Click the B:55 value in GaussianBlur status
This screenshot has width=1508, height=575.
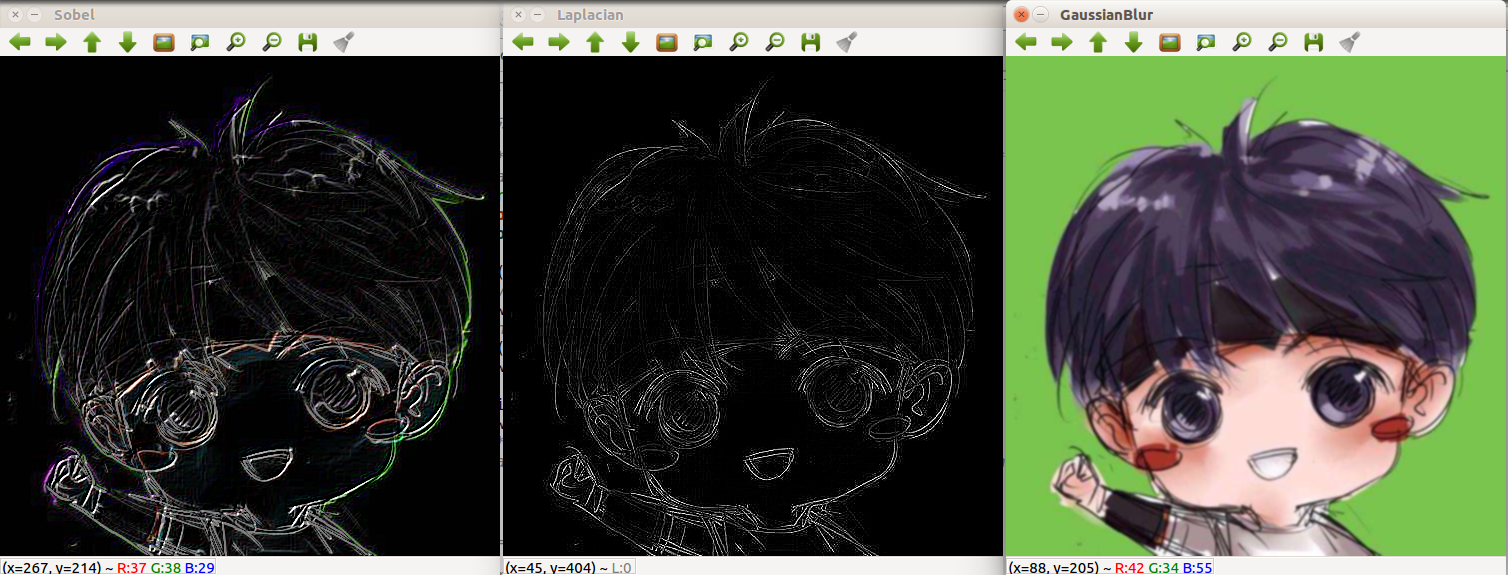tap(1198, 568)
